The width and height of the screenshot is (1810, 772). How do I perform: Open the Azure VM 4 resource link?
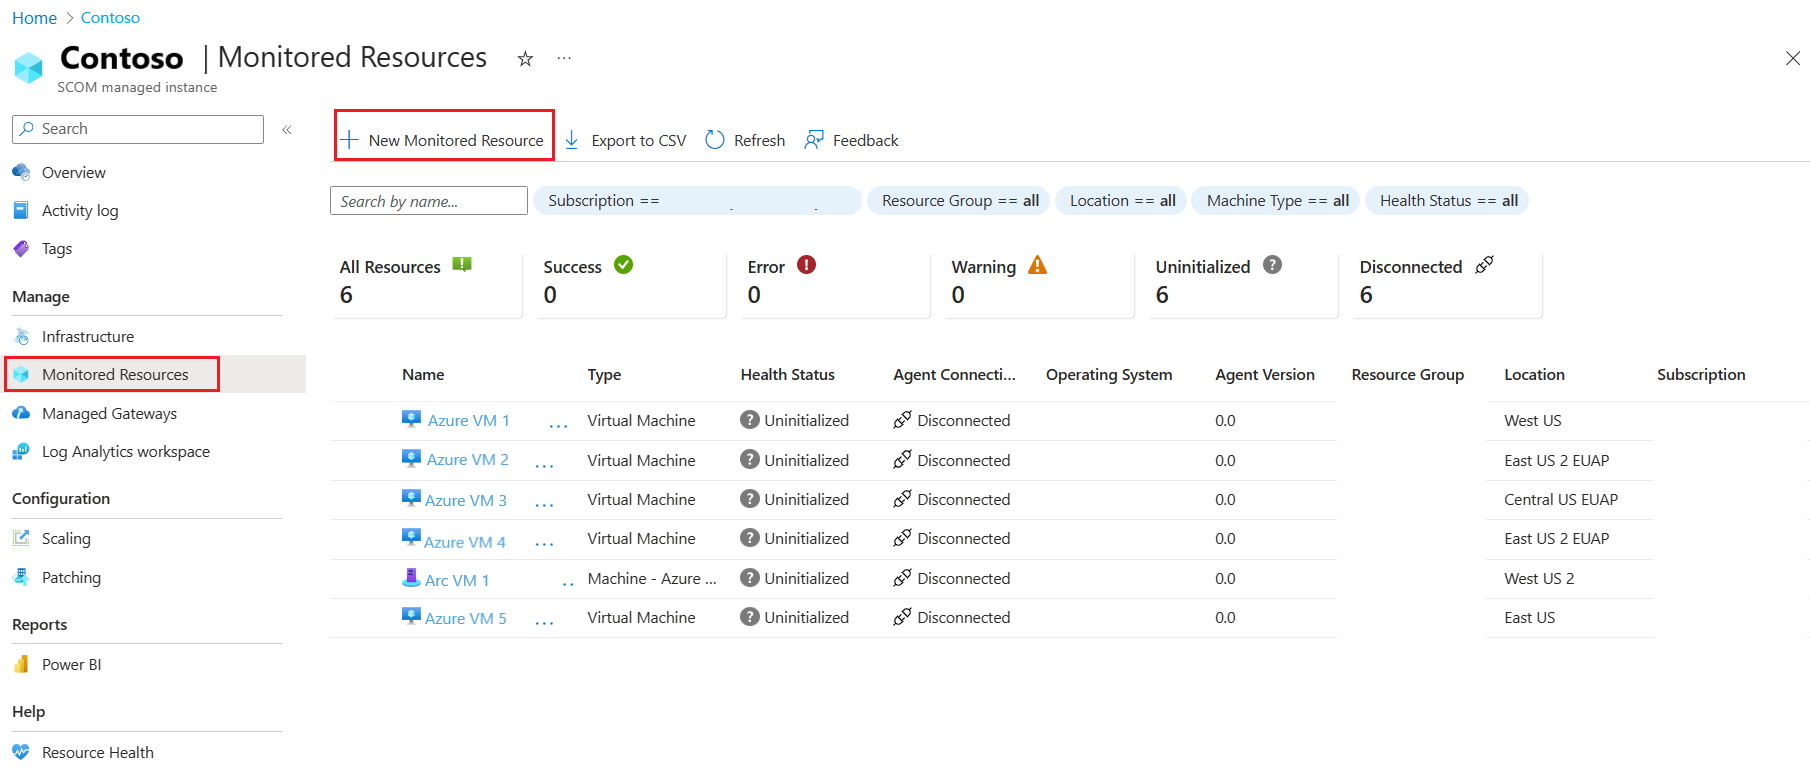(x=465, y=542)
